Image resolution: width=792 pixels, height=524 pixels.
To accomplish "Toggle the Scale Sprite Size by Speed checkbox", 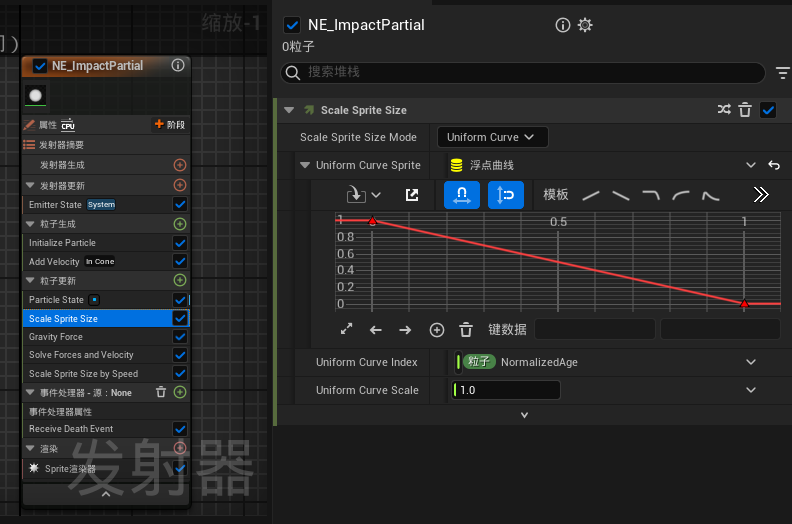I will (180, 373).
